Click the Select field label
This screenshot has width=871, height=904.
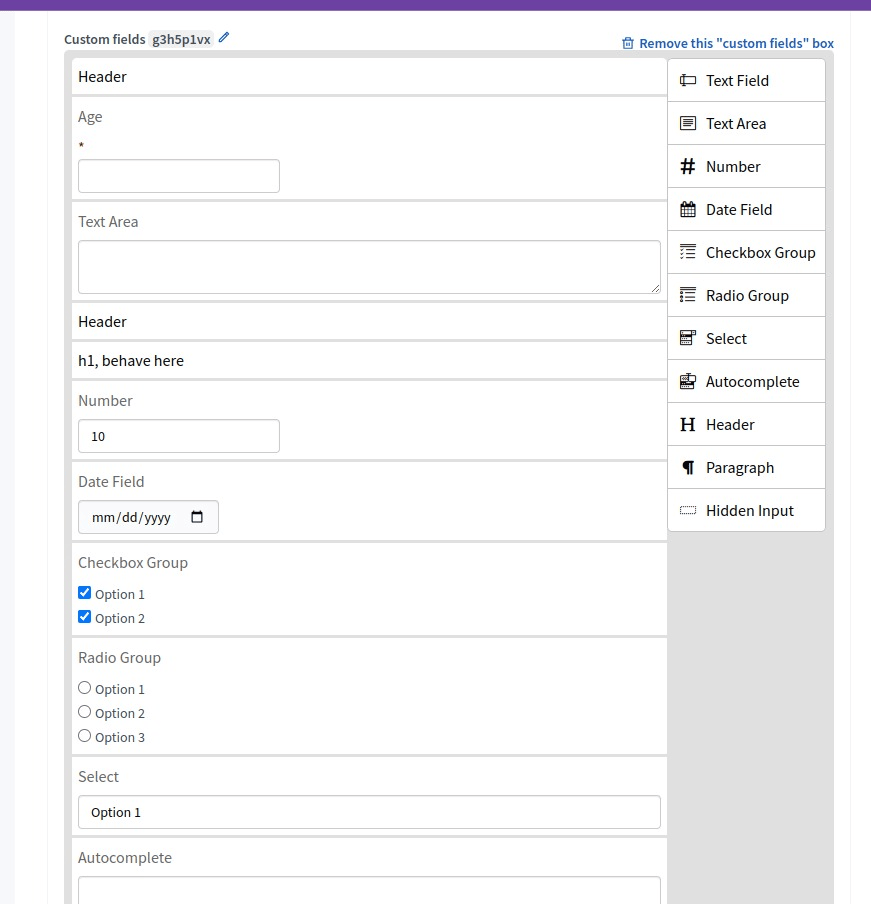click(99, 777)
